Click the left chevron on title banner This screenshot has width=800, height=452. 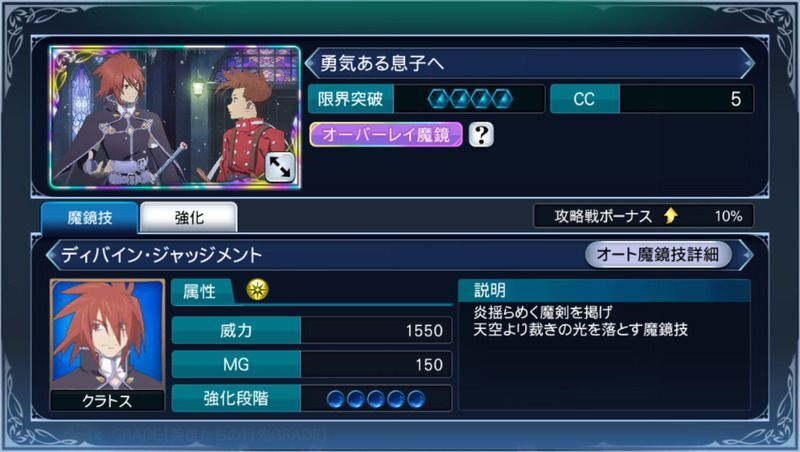coord(311,63)
